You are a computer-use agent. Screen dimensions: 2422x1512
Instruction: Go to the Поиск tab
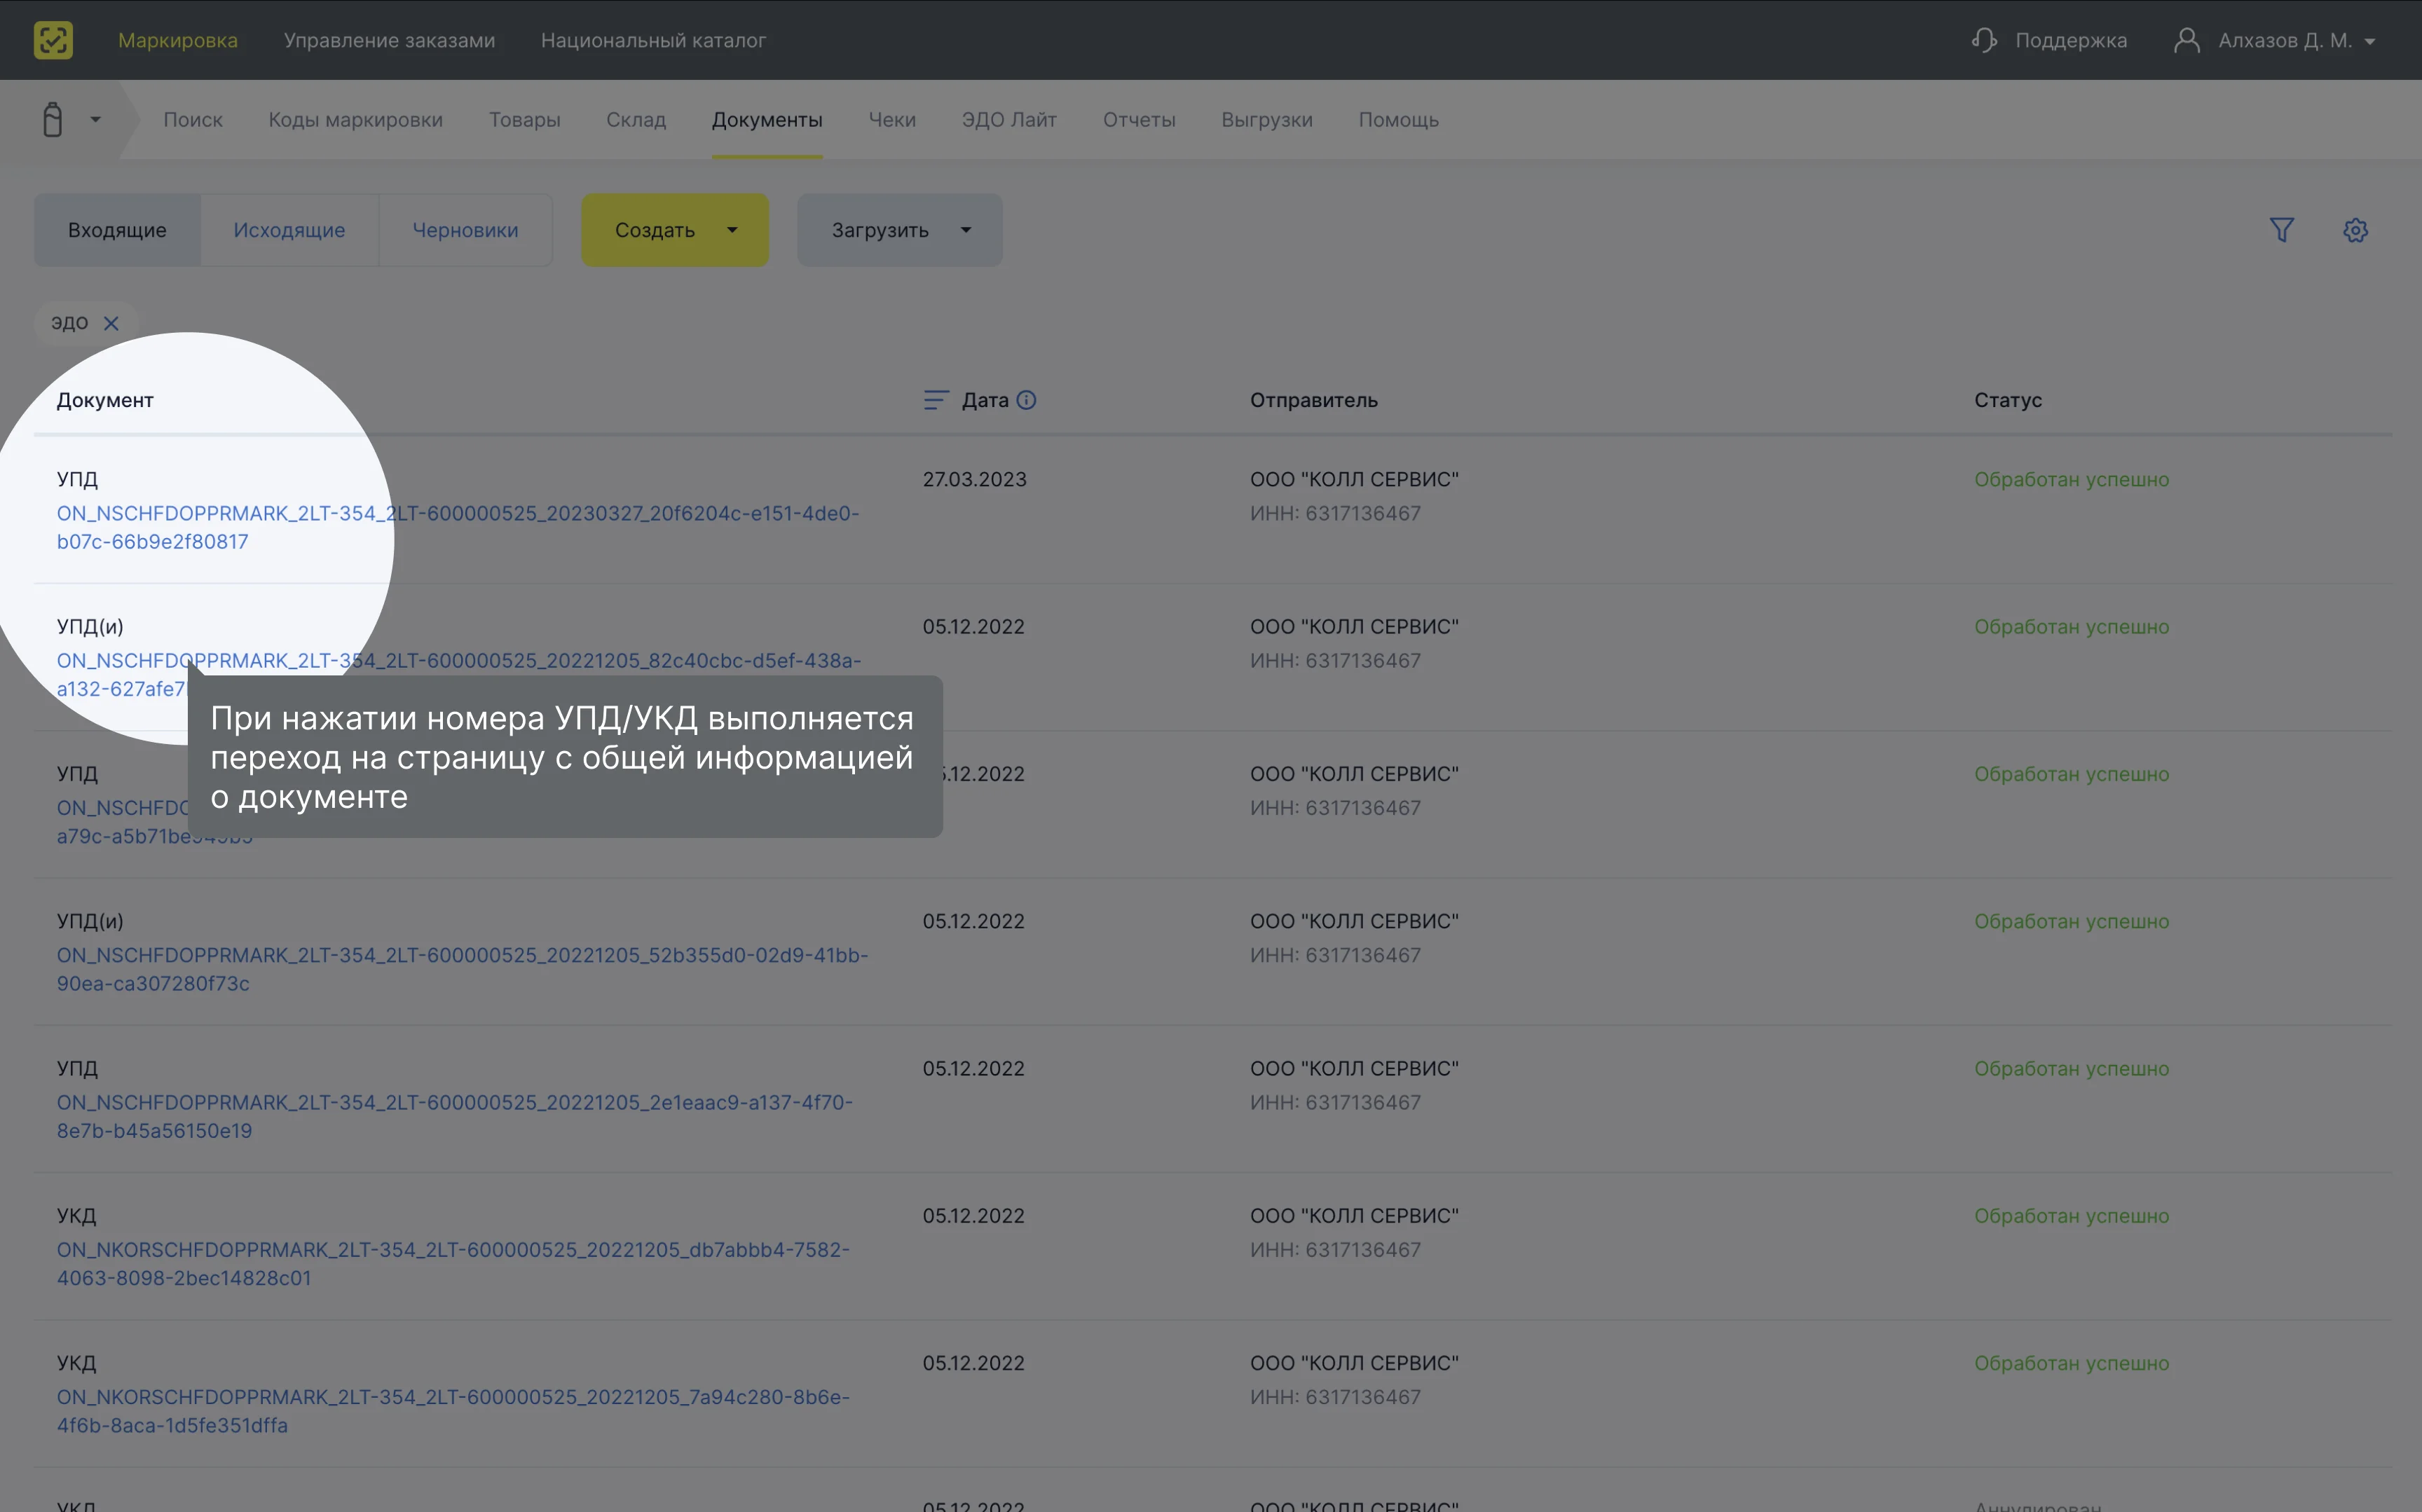[x=193, y=119]
